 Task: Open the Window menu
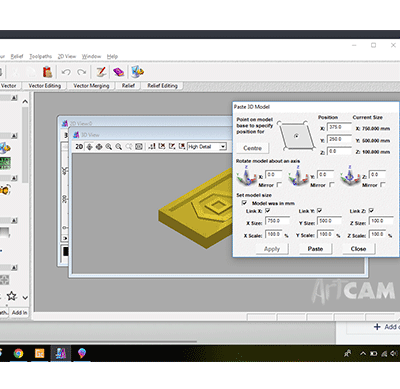click(x=91, y=56)
